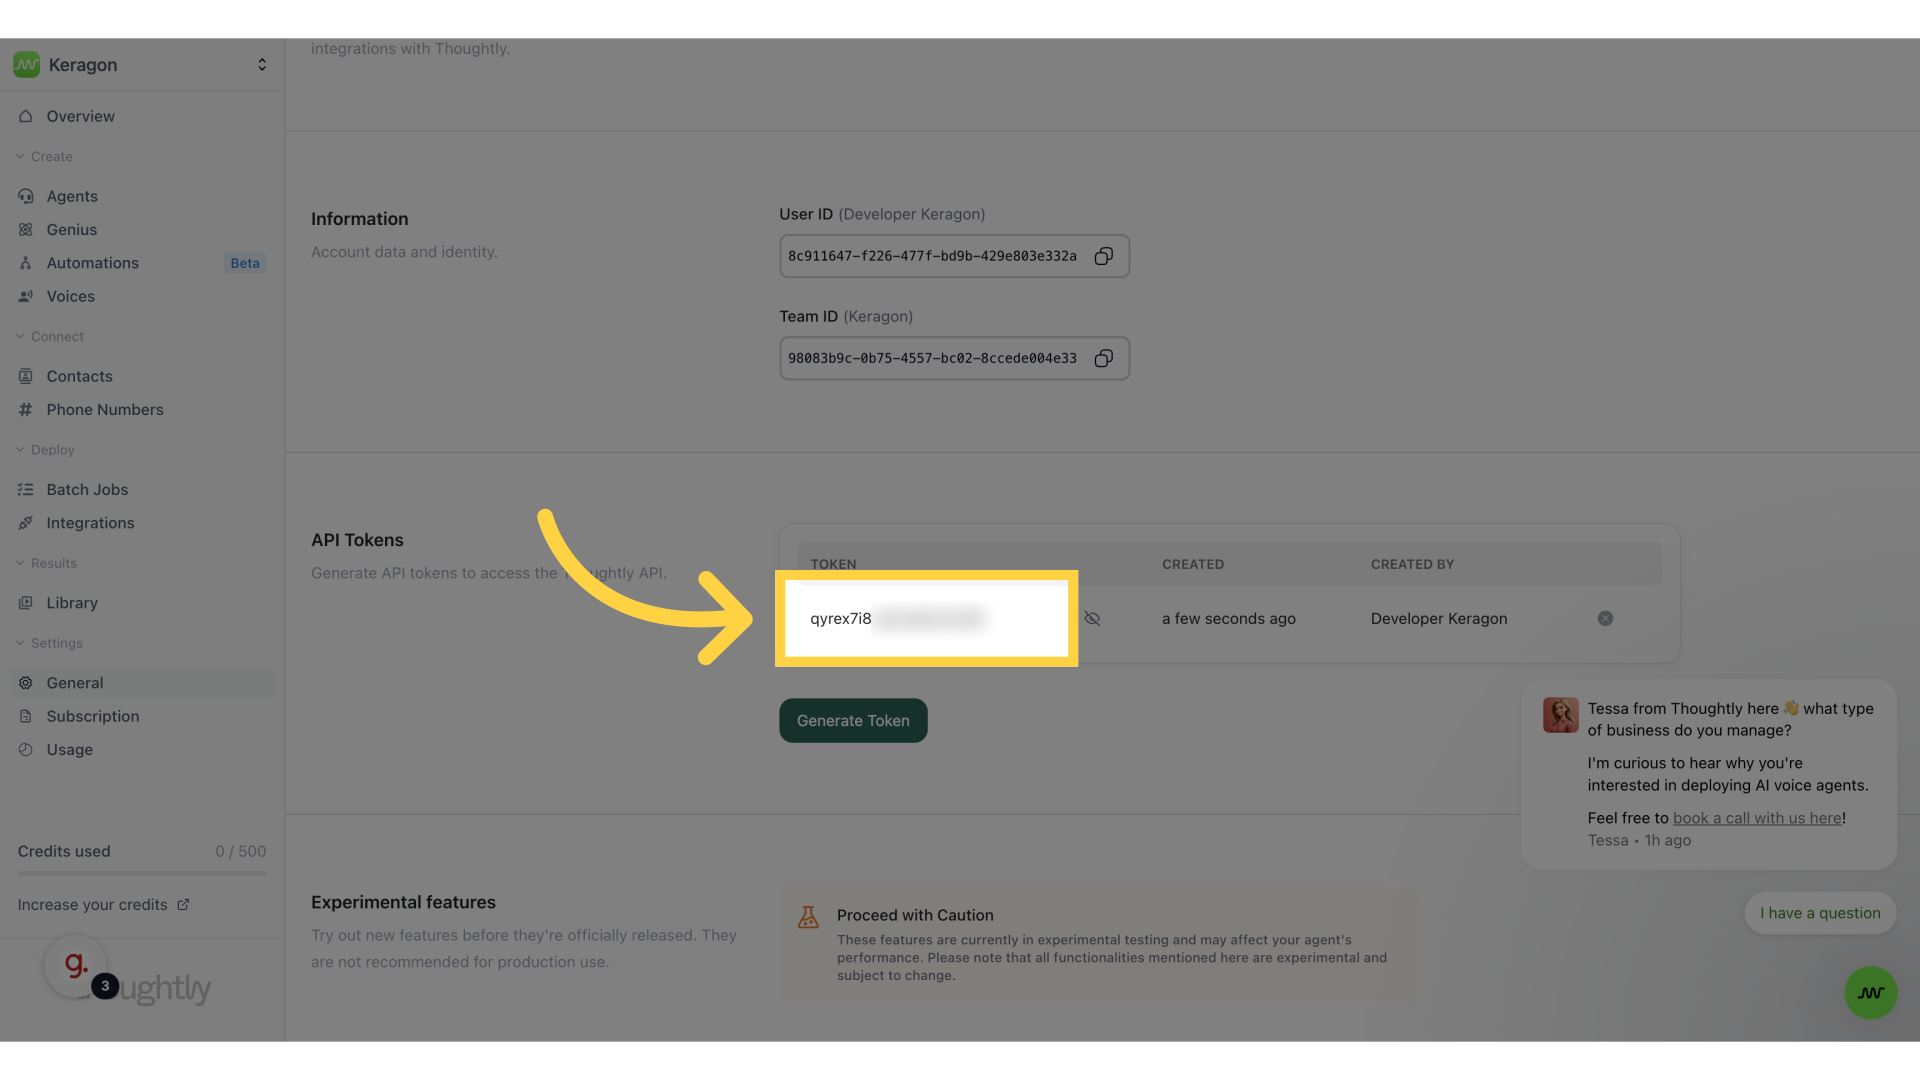Viewport: 1920px width, 1080px height.
Task: Toggle token visibility eye icon
Action: pyautogui.click(x=1092, y=619)
